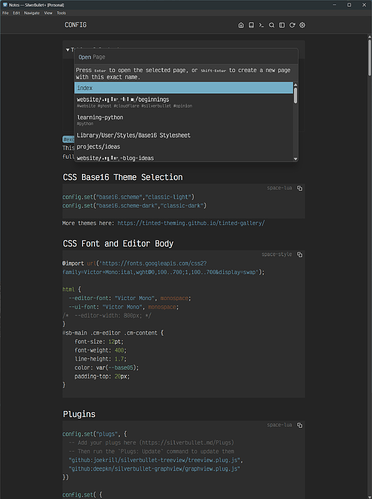Open the page picker book icon

pyautogui.click(x=251, y=25)
